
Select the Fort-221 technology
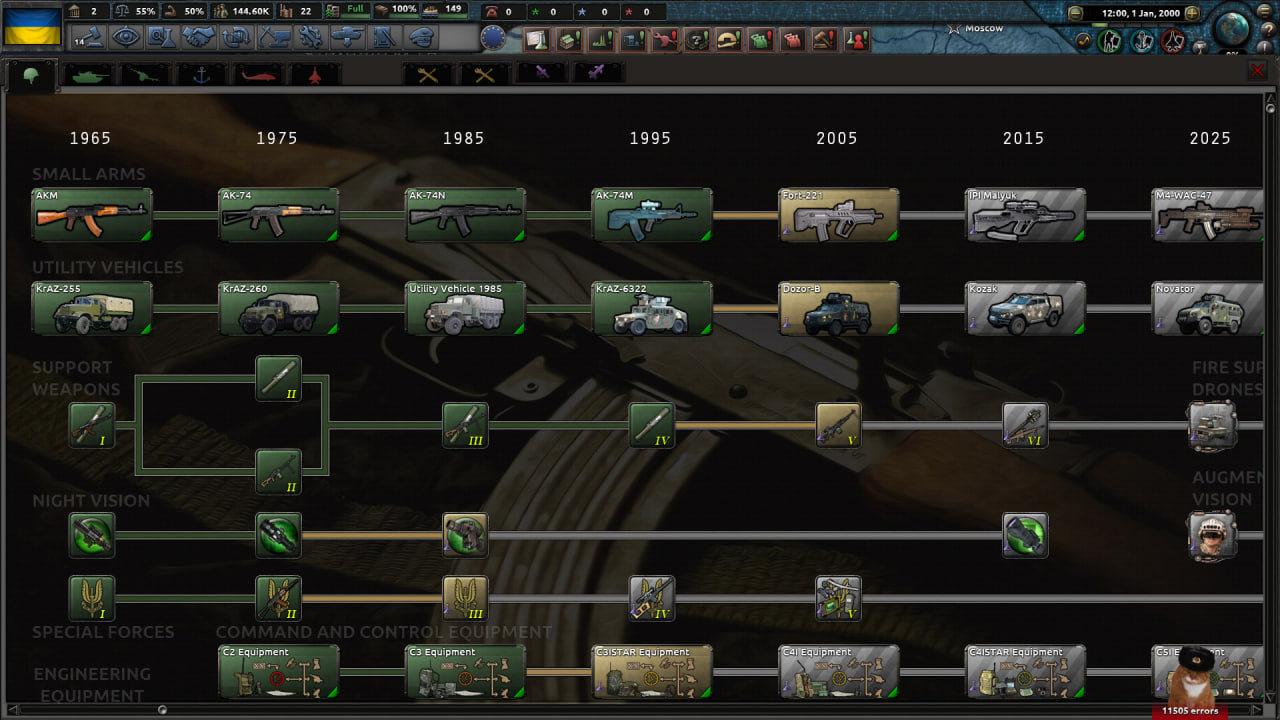[839, 215]
